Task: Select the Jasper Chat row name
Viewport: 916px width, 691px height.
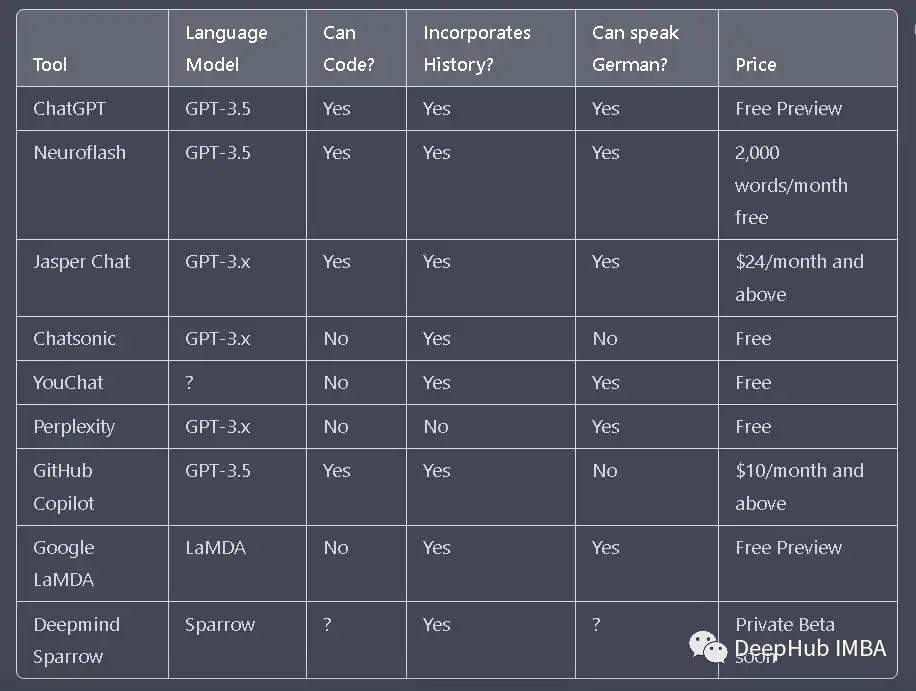Action: coord(82,262)
